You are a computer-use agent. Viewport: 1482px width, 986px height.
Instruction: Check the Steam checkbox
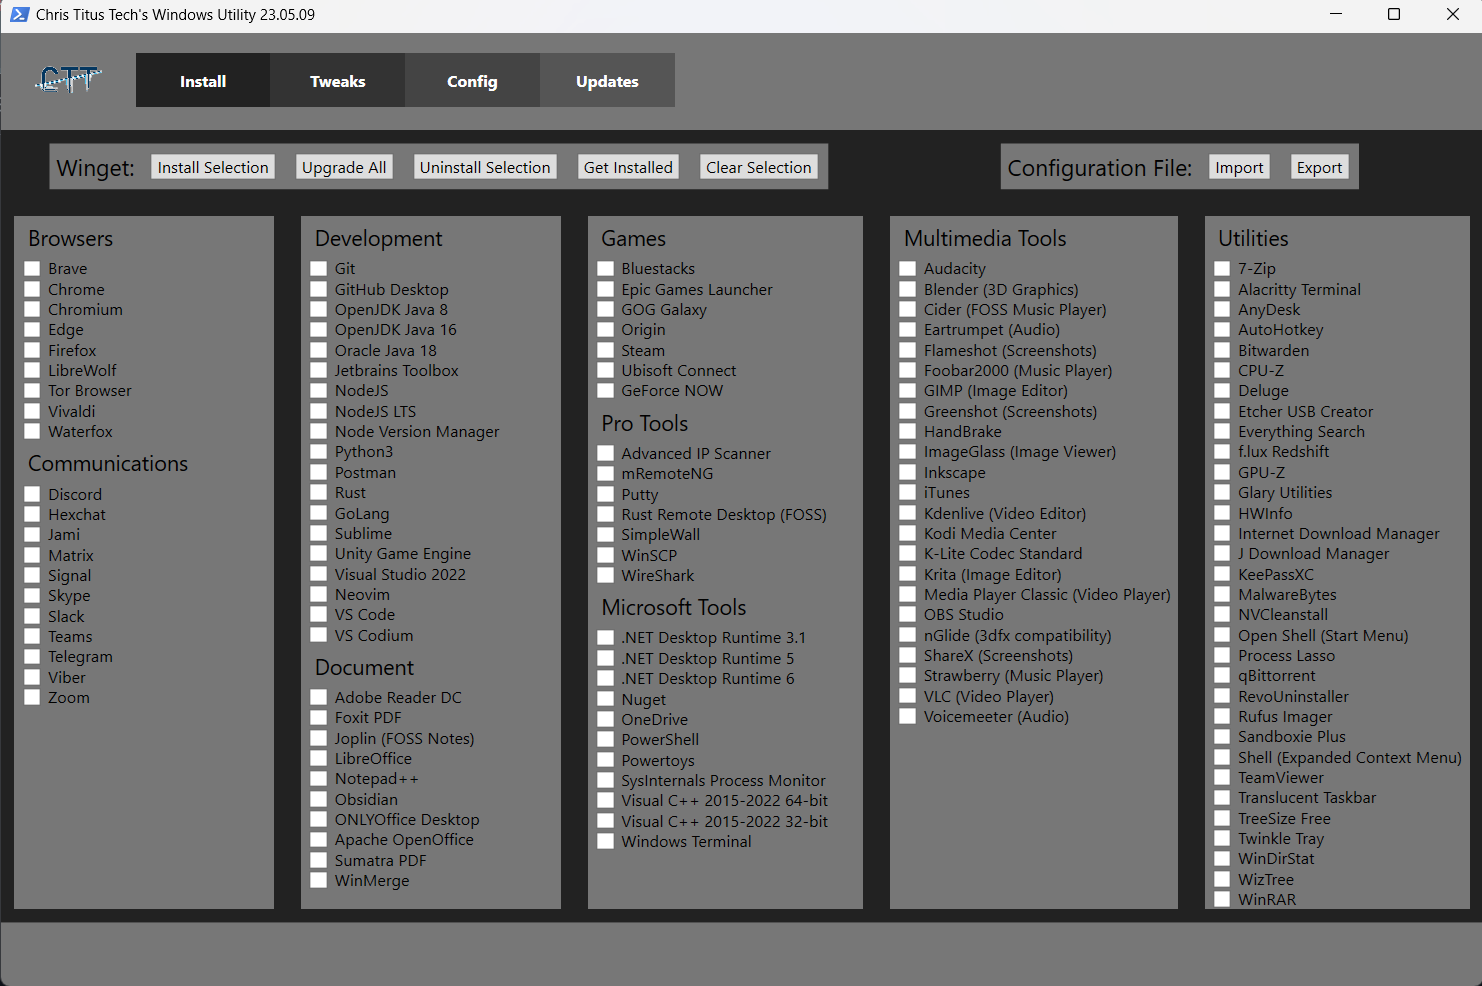click(x=606, y=351)
